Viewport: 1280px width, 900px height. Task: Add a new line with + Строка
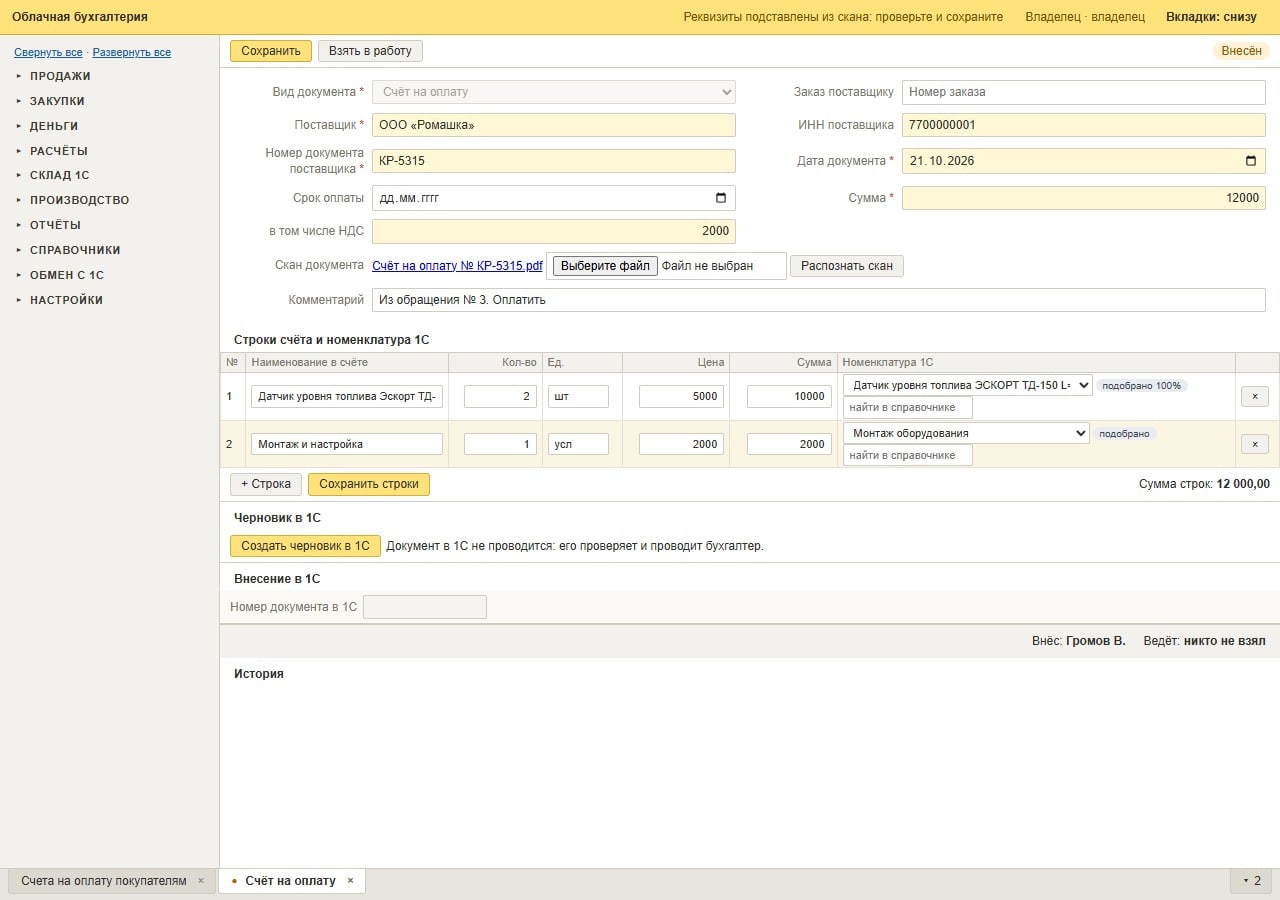point(266,484)
